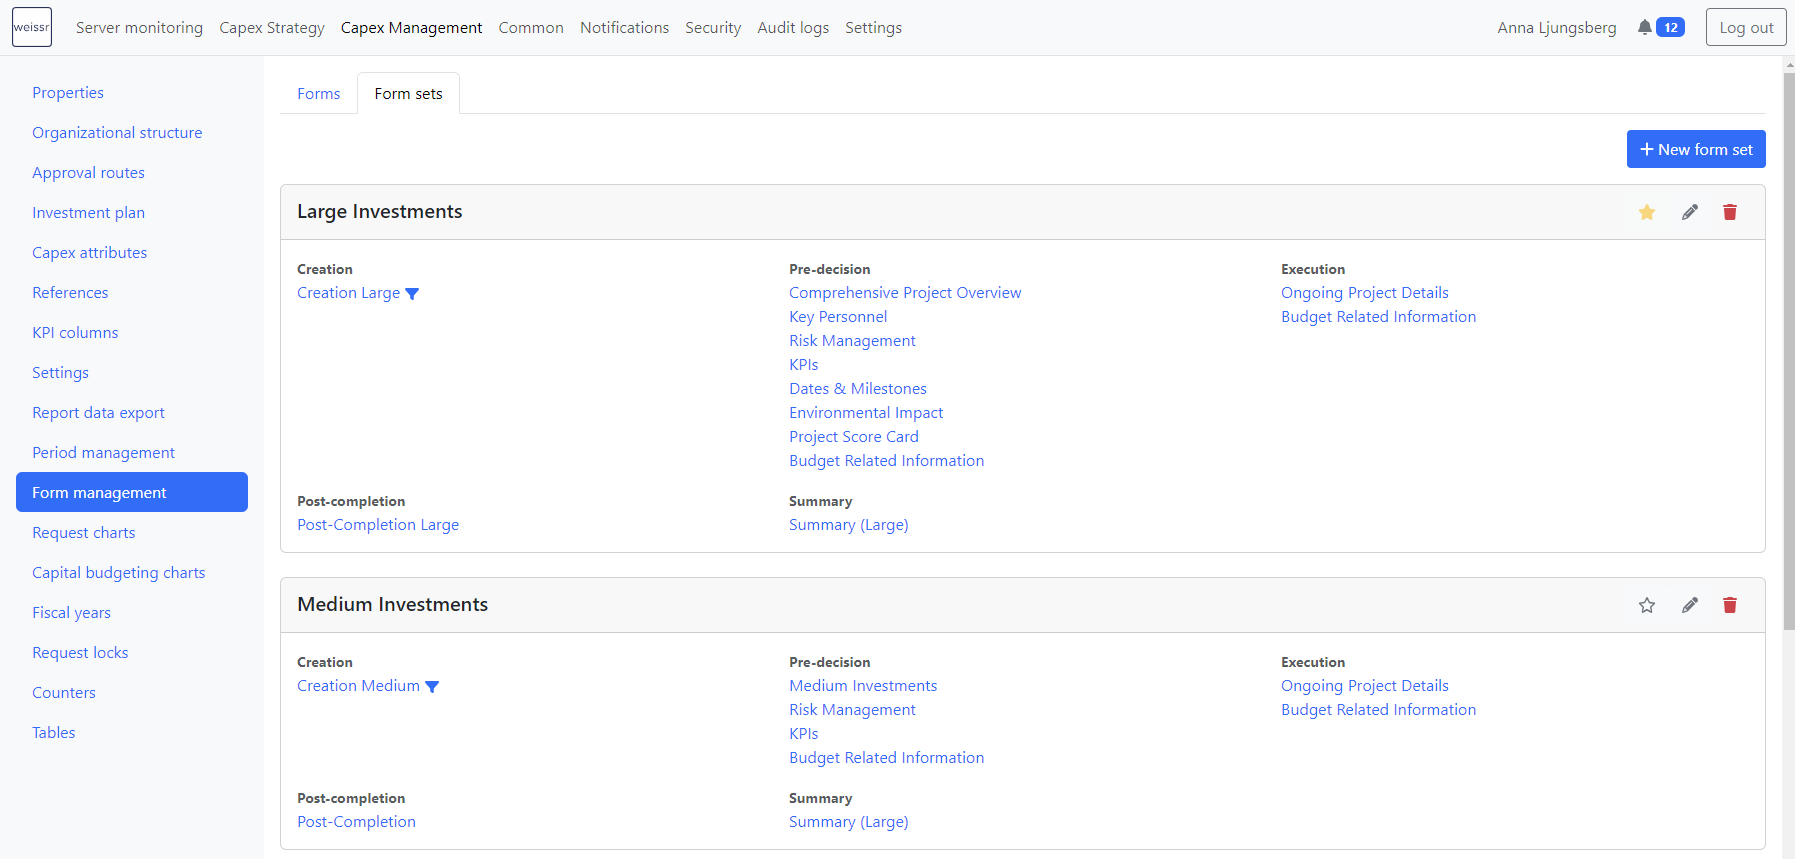This screenshot has height=859, width=1795.
Task: Open Project Score Card form
Action: (x=854, y=437)
